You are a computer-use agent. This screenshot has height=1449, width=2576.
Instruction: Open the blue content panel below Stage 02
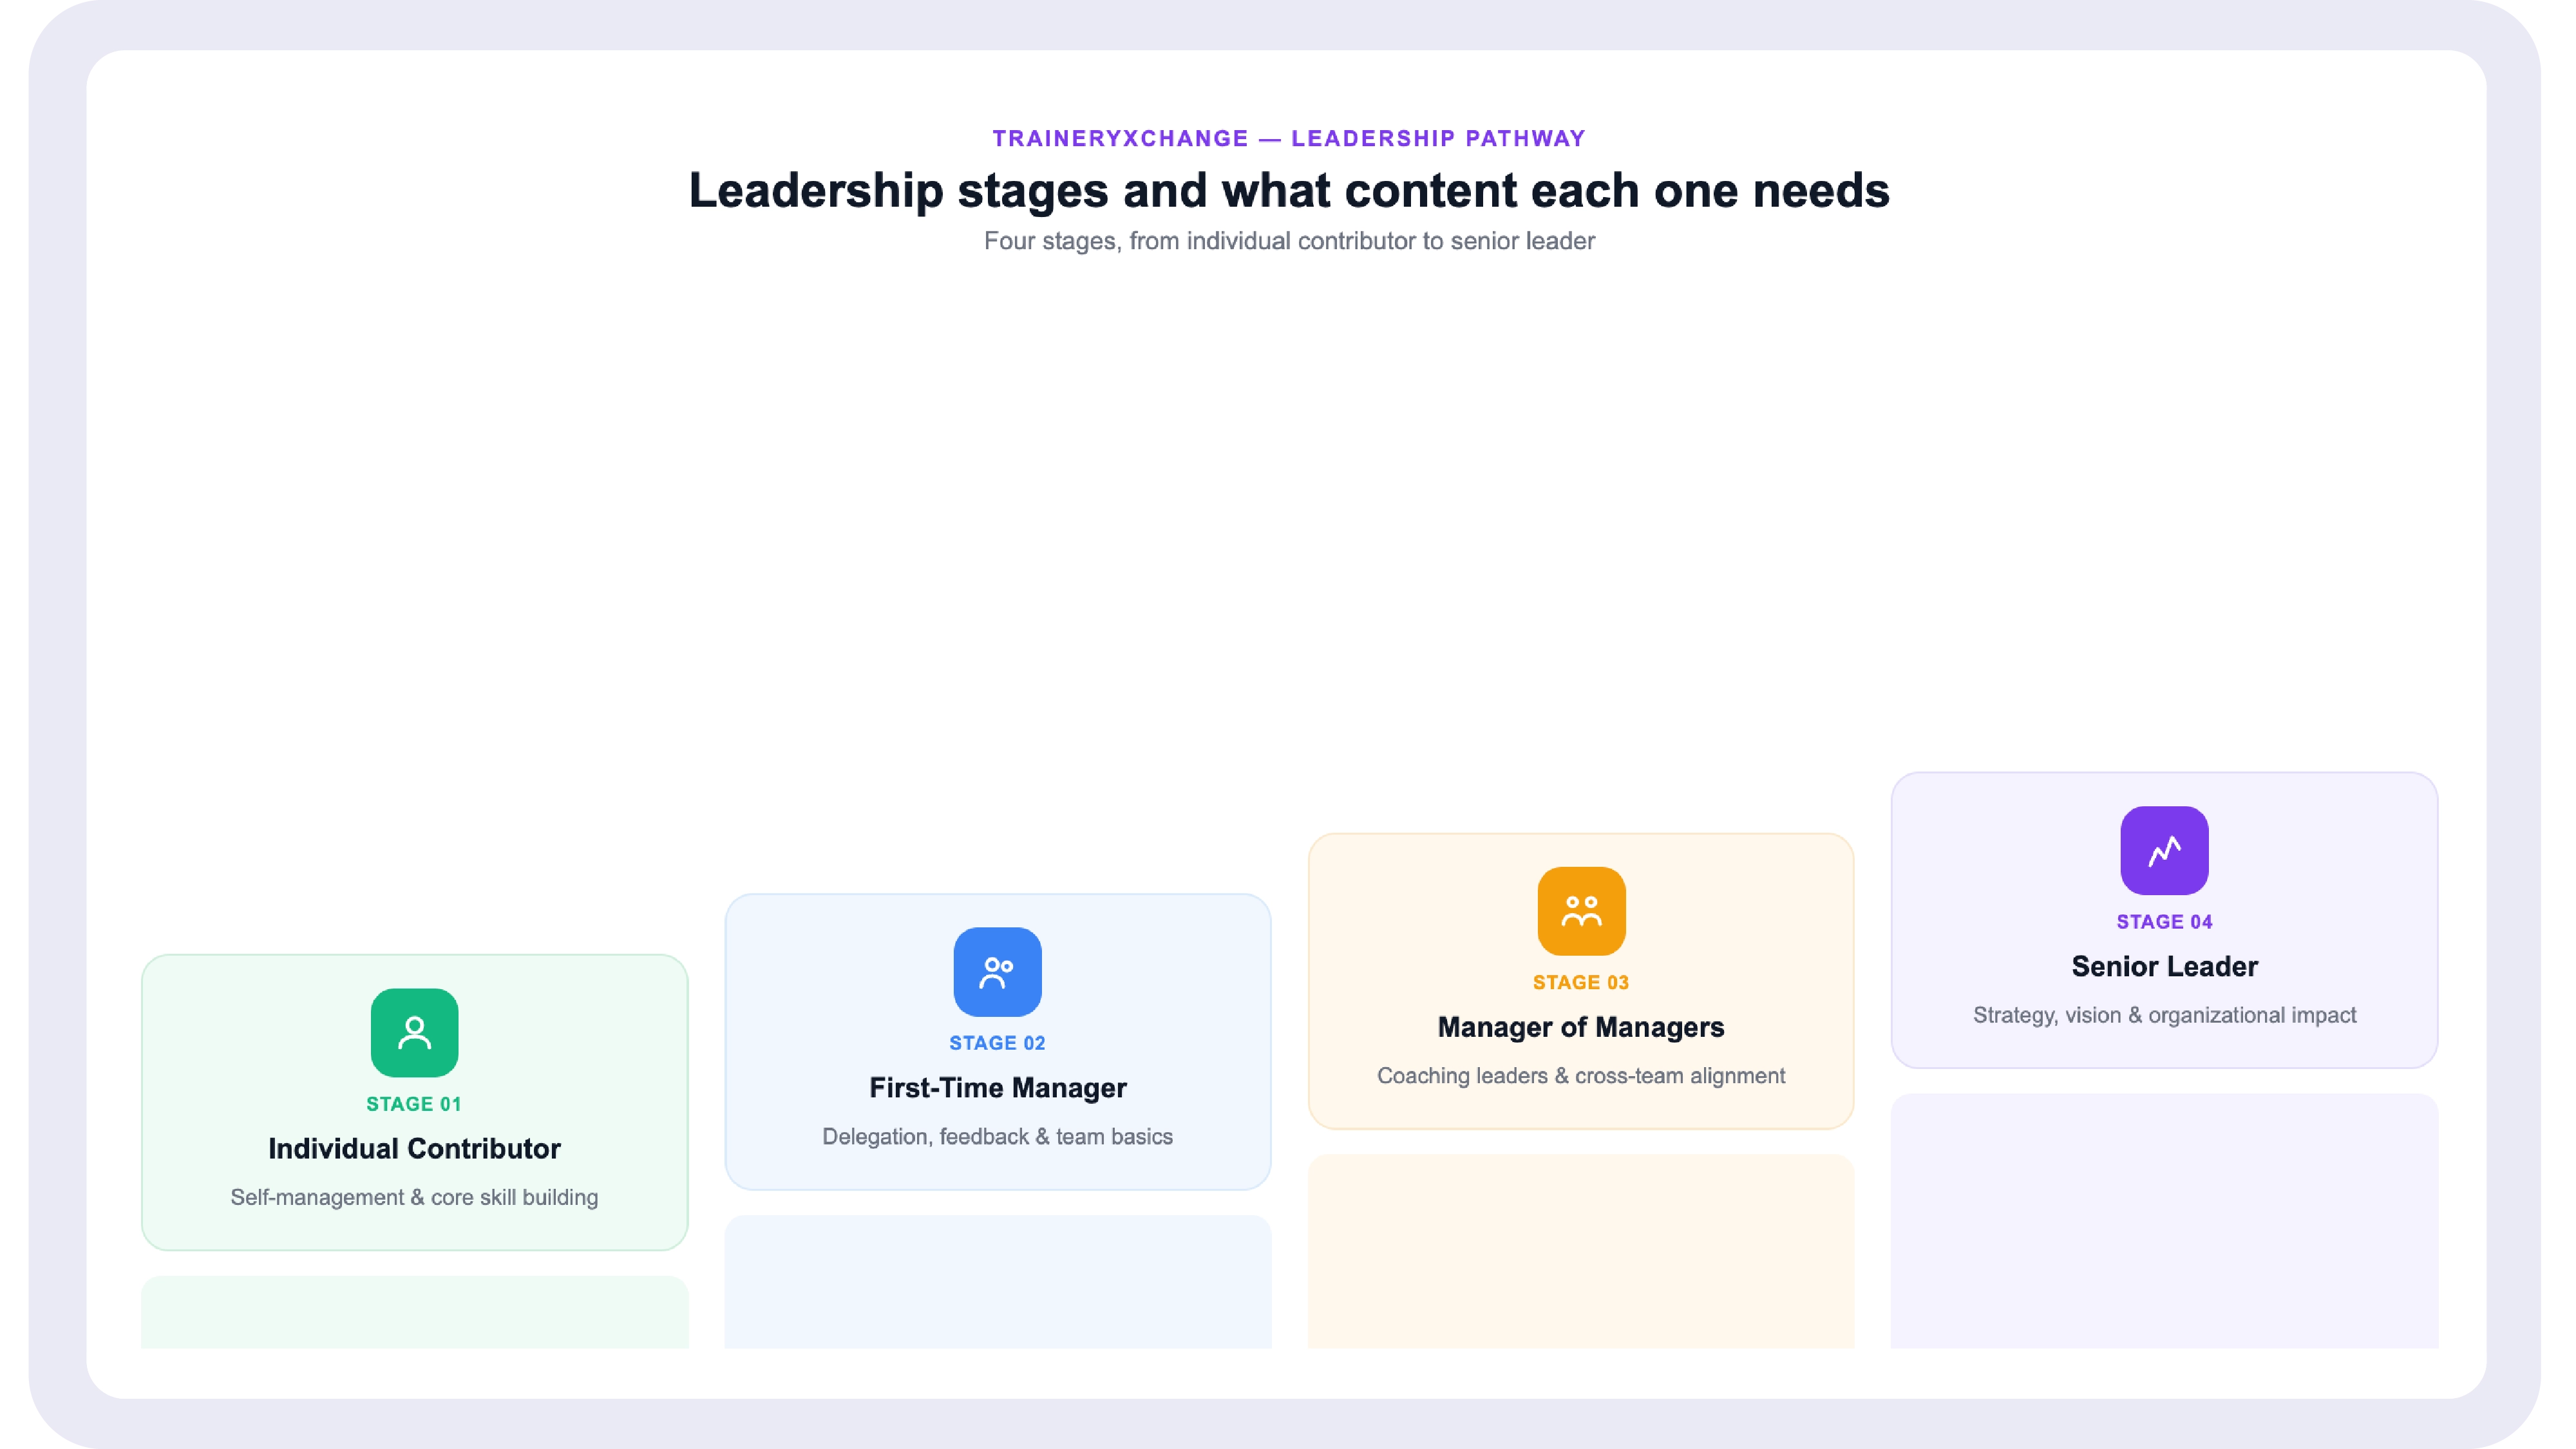click(x=997, y=1282)
